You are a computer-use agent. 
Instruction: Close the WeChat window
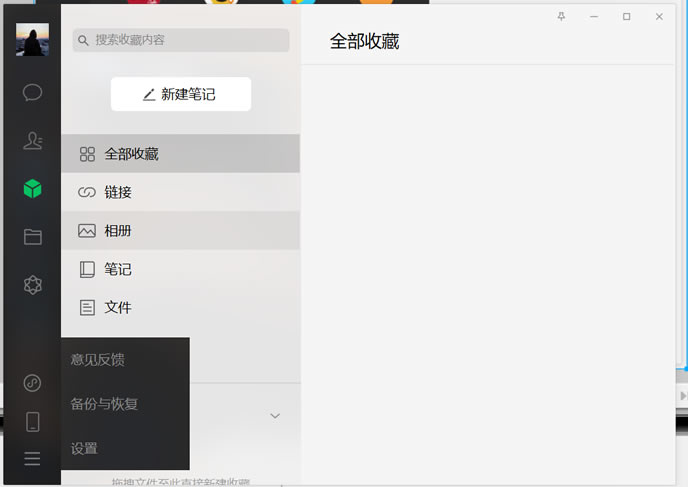659,17
